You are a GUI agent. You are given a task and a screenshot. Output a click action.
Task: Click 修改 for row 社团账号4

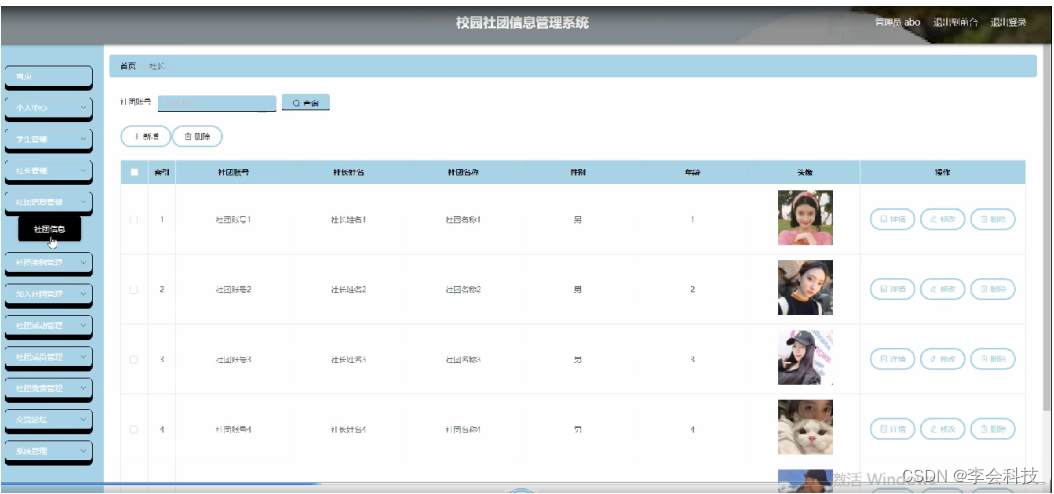click(x=942, y=429)
